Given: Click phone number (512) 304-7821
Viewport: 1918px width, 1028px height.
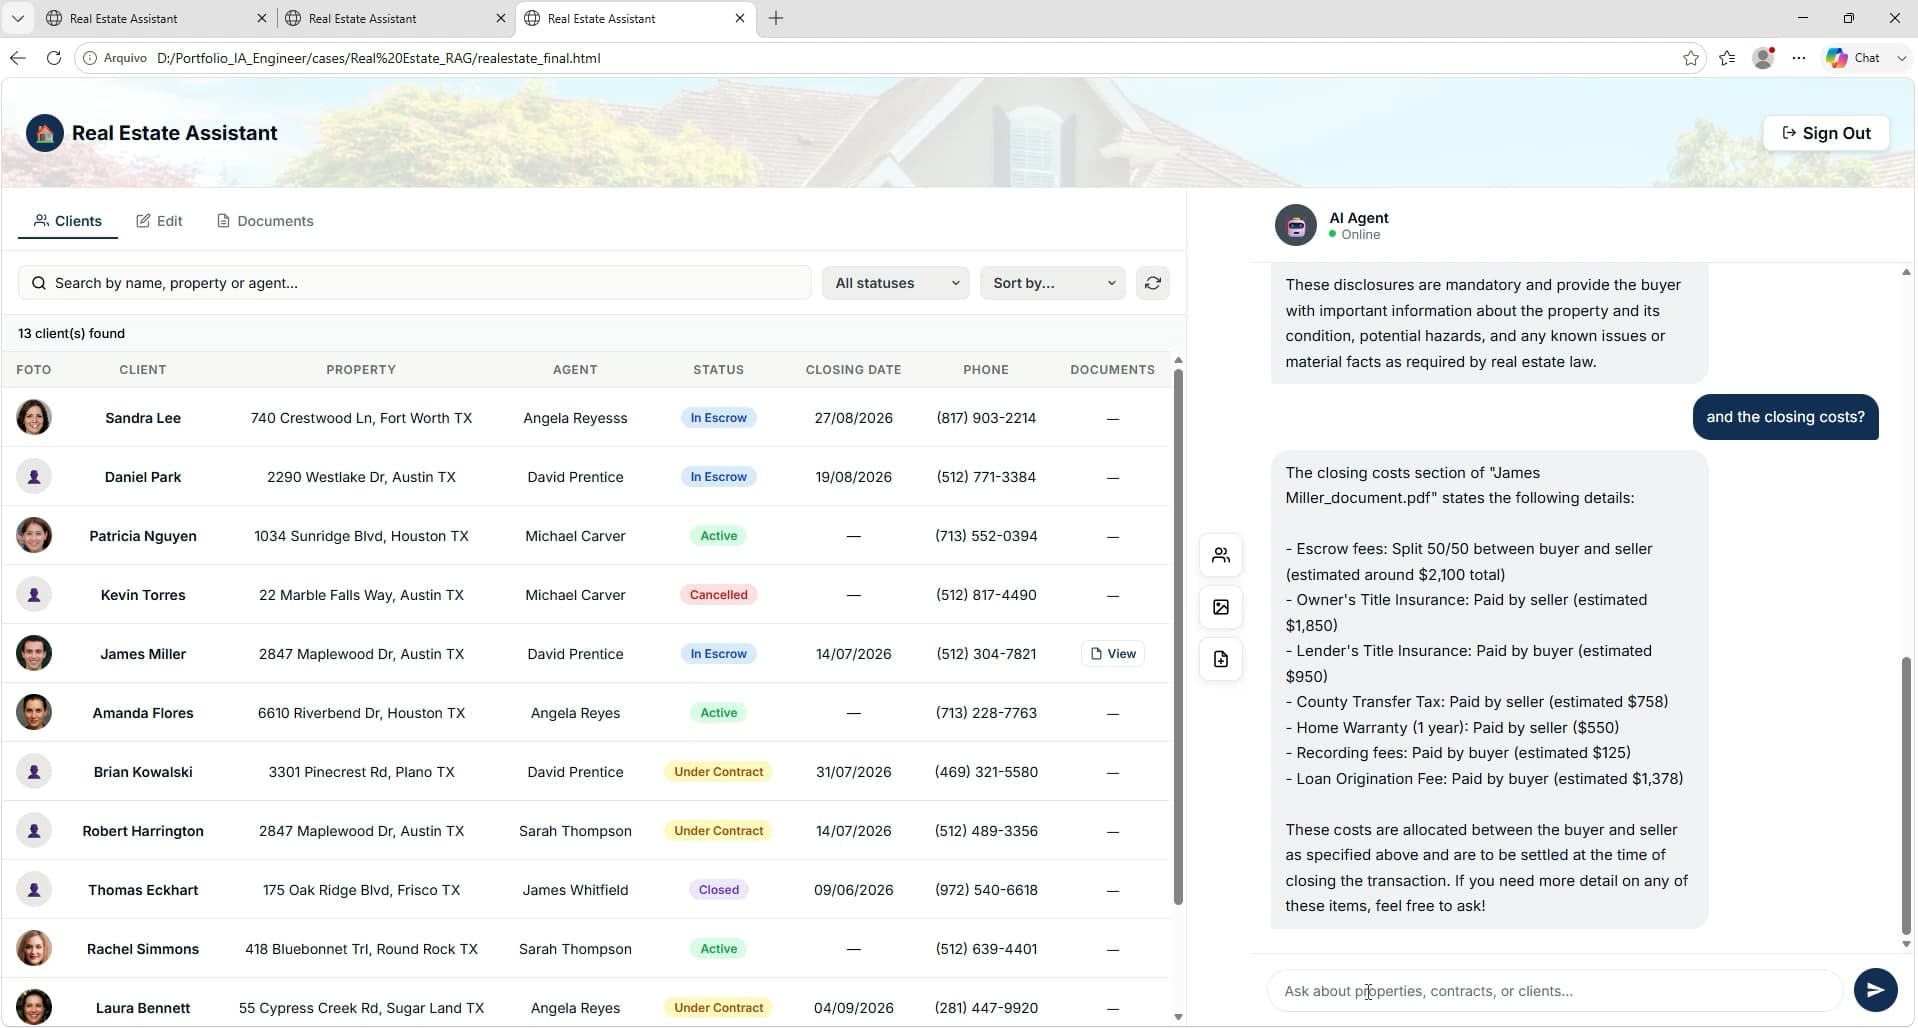Looking at the screenshot, I should 986,653.
